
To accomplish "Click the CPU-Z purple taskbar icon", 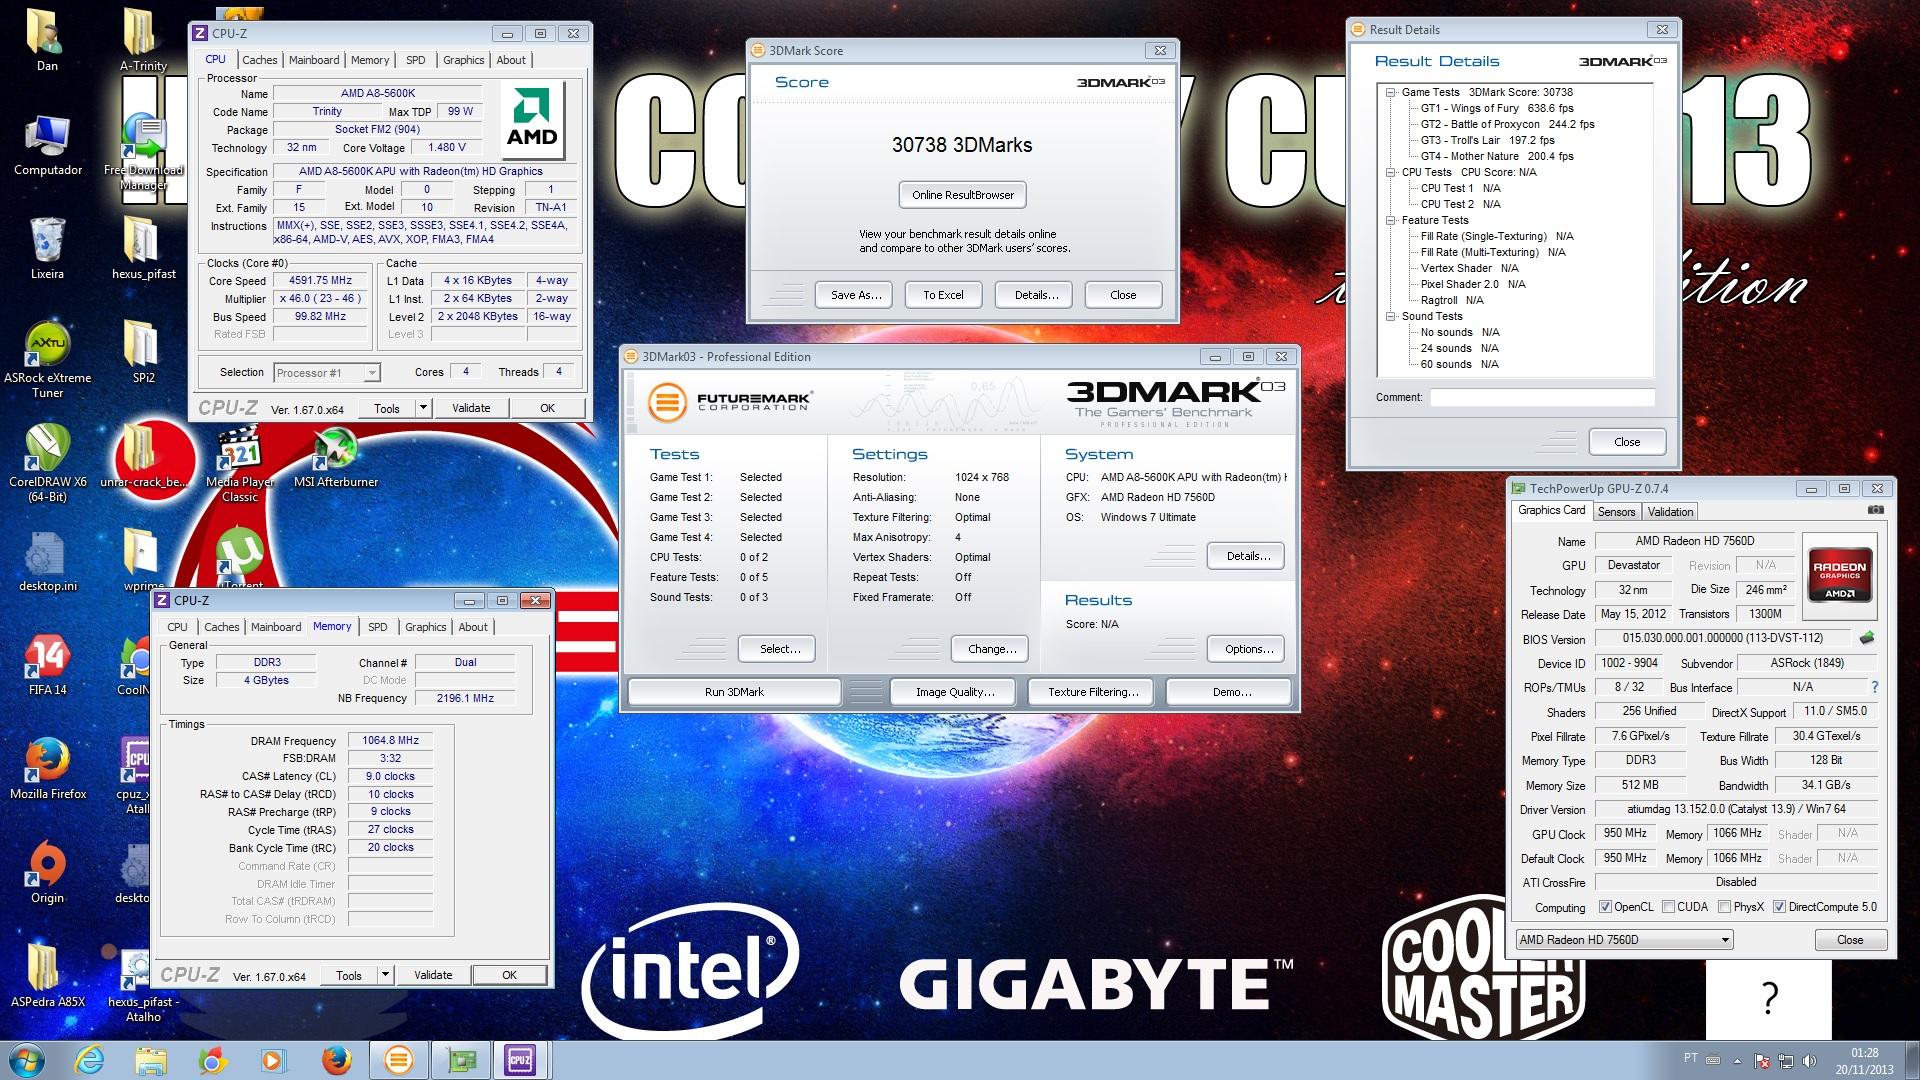I will point(520,1060).
